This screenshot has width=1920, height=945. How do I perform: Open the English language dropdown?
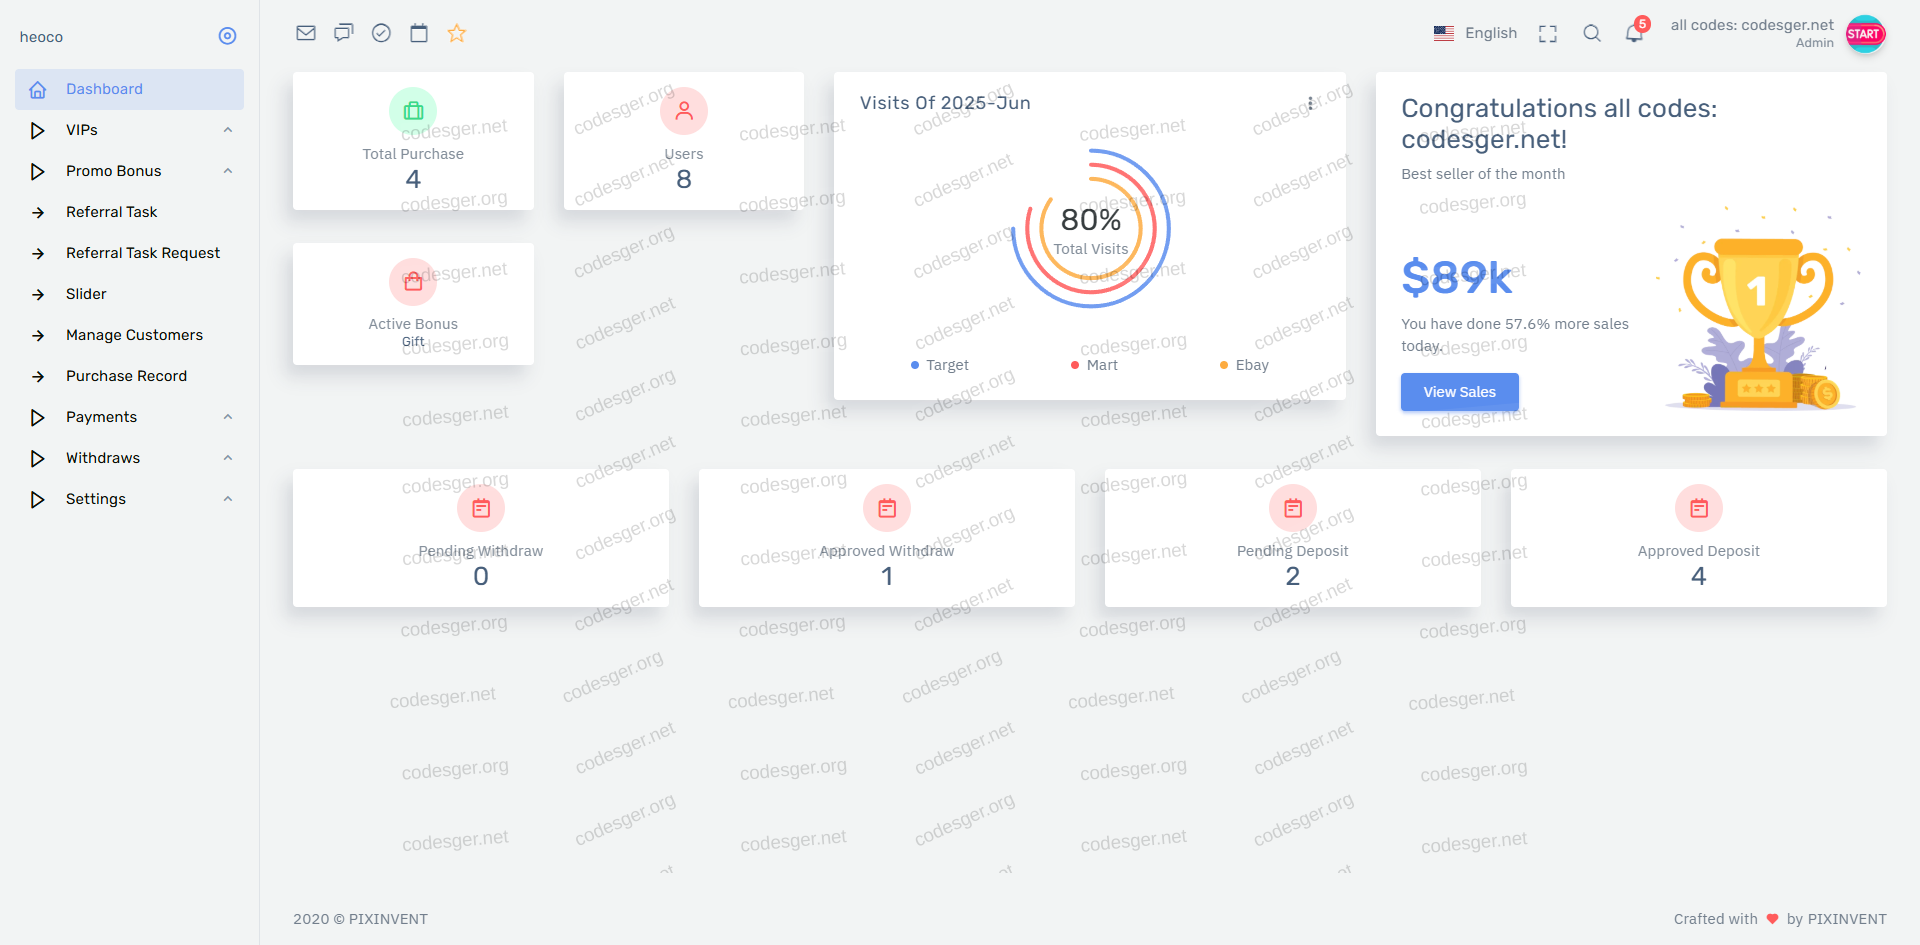[1475, 33]
